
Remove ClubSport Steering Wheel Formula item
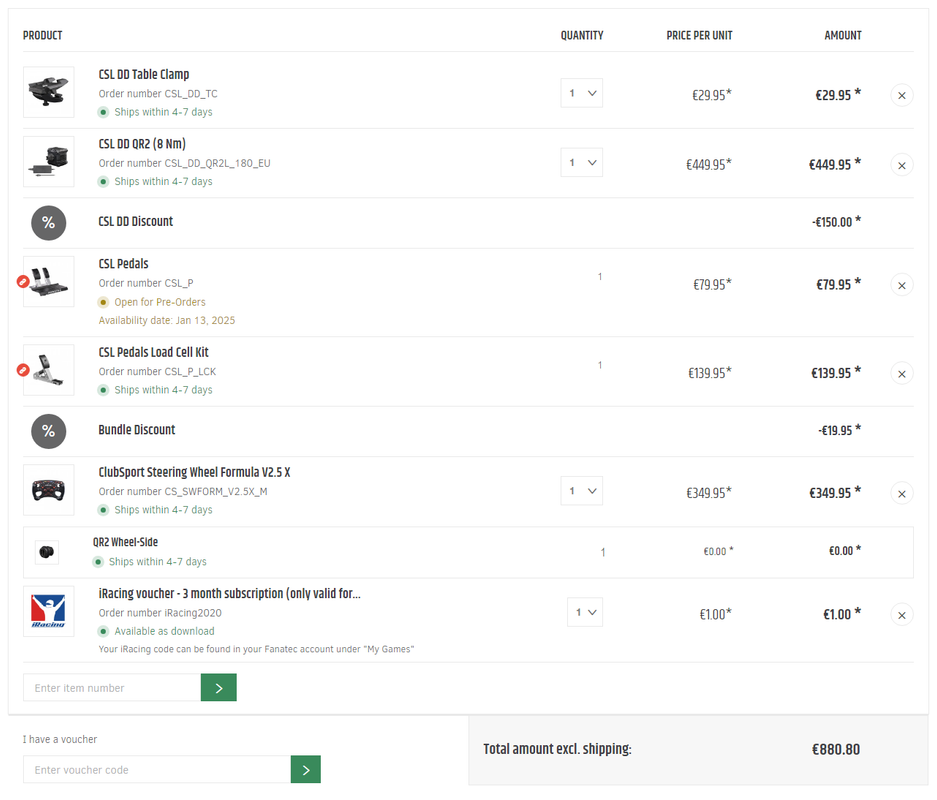pyautogui.click(x=901, y=493)
